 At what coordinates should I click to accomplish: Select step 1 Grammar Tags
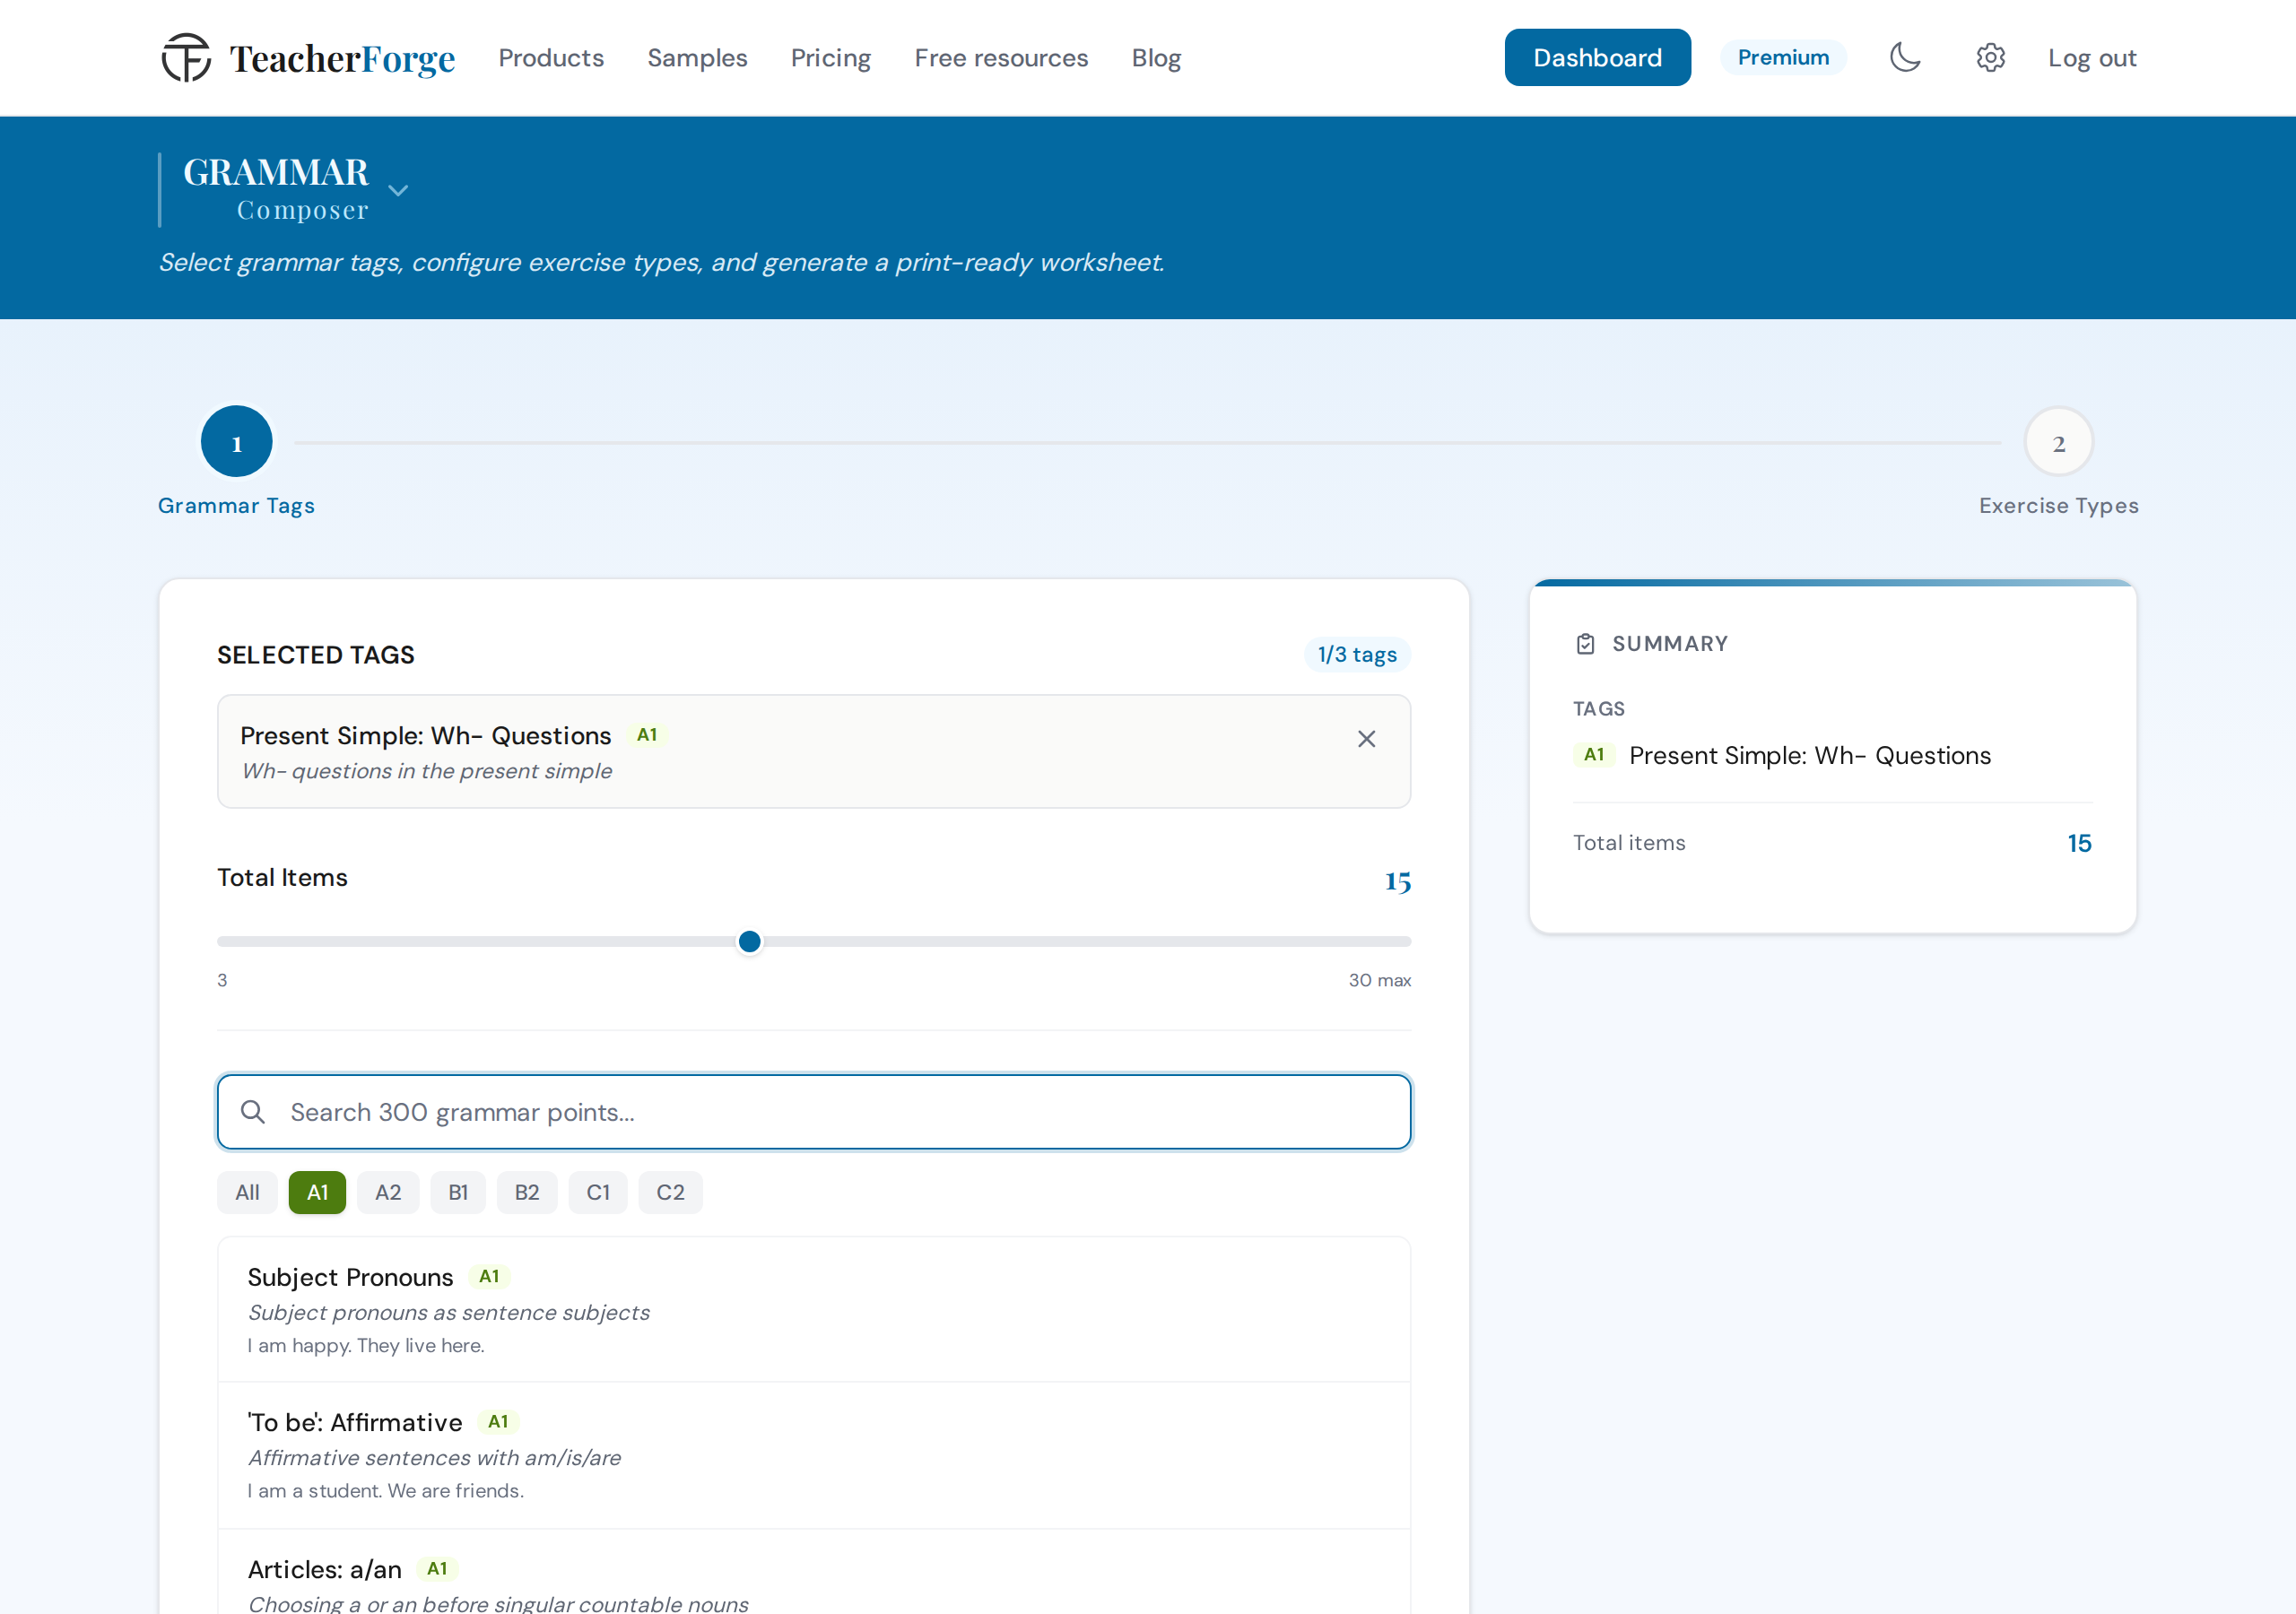236,441
